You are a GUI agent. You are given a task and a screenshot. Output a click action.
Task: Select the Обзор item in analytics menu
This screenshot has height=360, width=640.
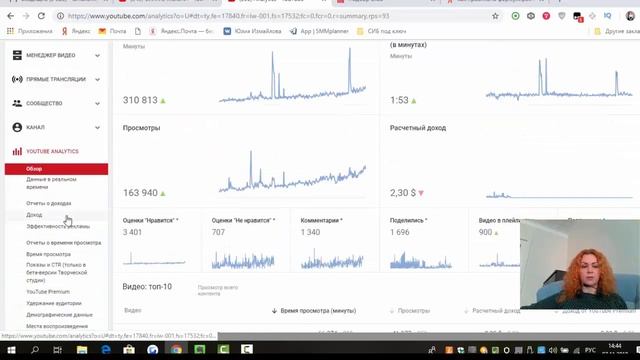coord(56,169)
